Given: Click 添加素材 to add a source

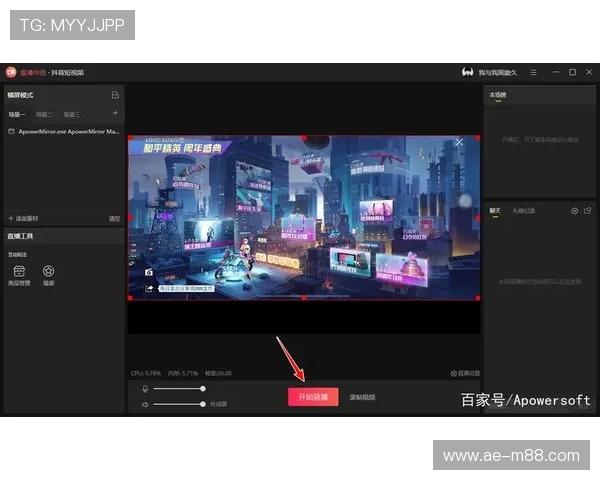Looking at the screenshot, I should pos(23,219).
